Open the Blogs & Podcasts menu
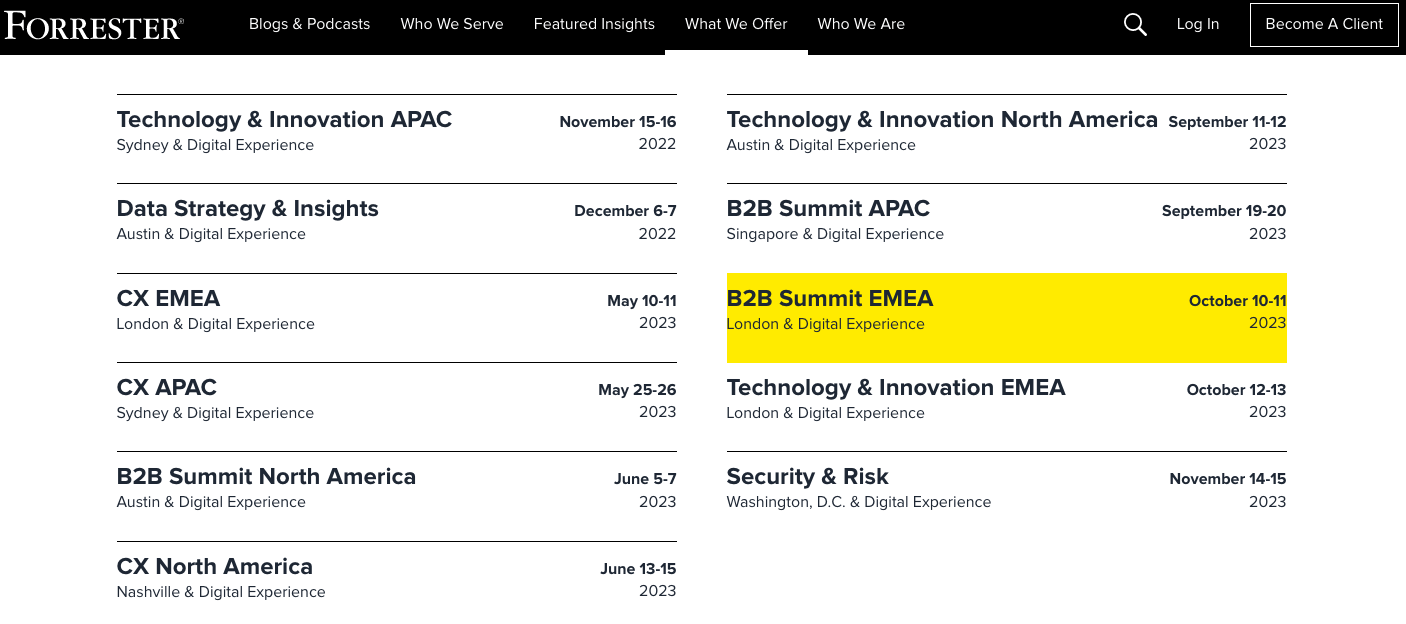 point(309,24)
